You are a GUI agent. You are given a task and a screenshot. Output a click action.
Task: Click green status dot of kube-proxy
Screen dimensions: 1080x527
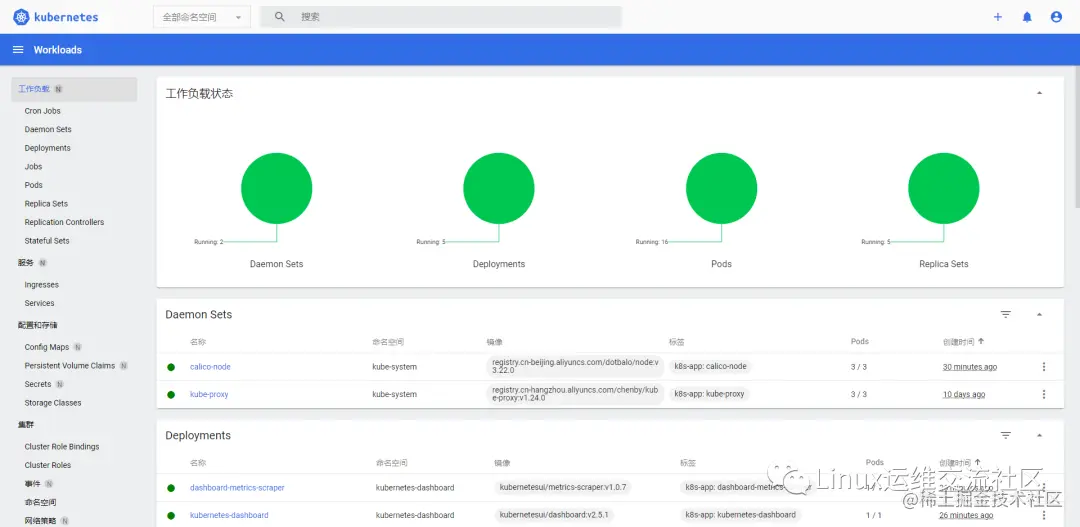pyautogui.click(x=171, y=395)
